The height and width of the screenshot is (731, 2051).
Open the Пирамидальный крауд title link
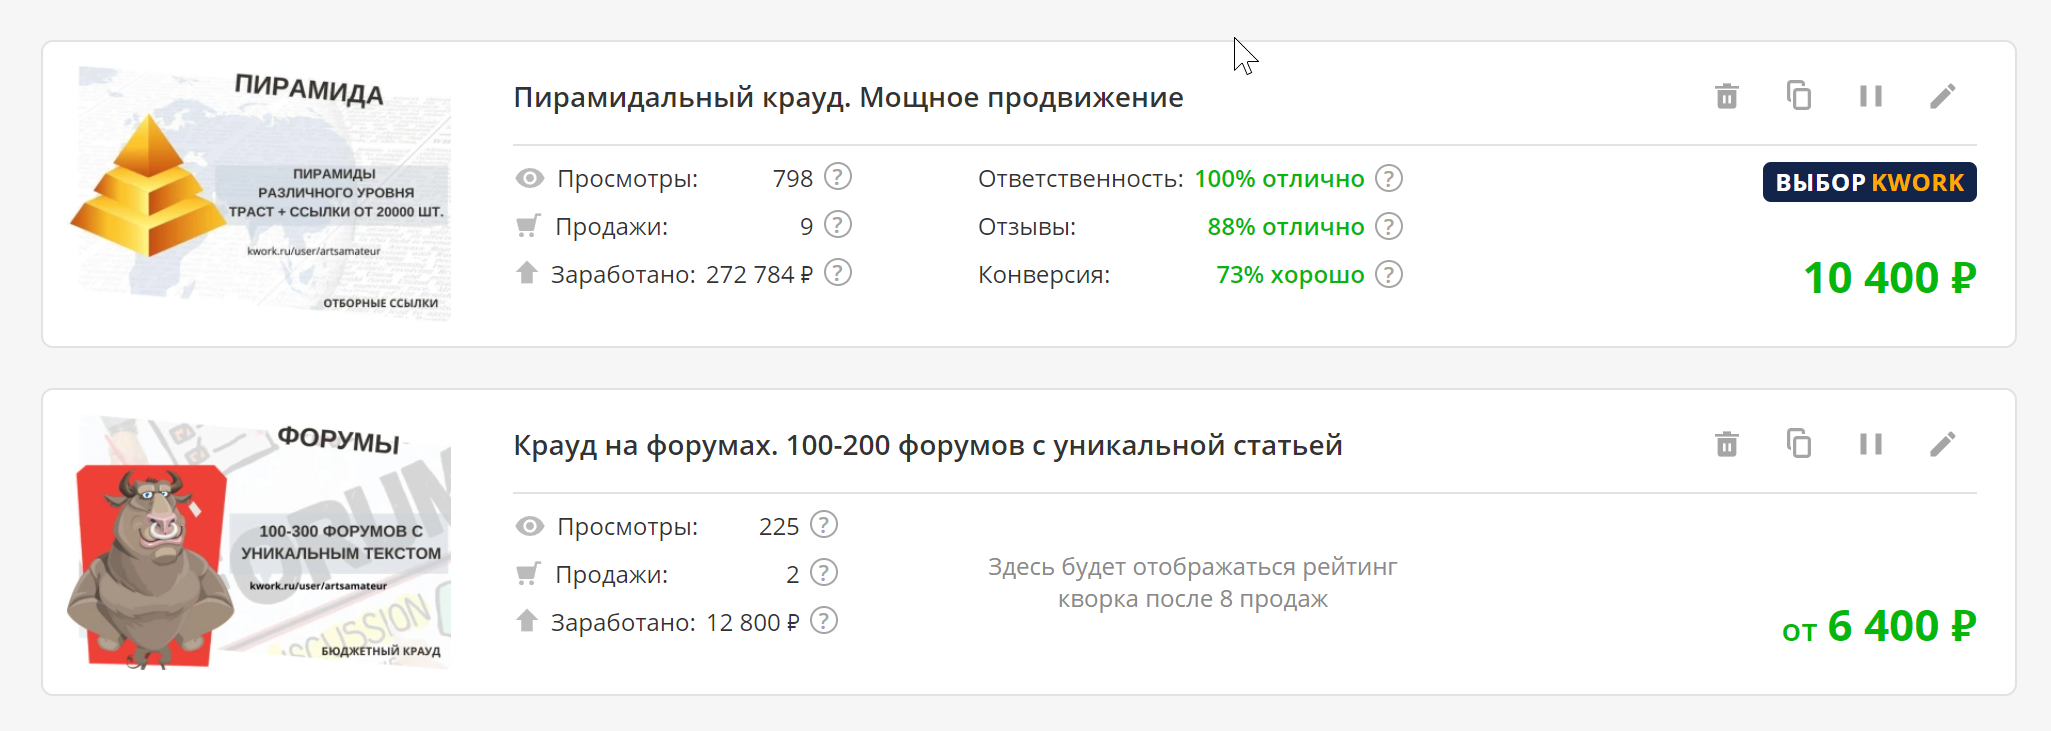848,98
